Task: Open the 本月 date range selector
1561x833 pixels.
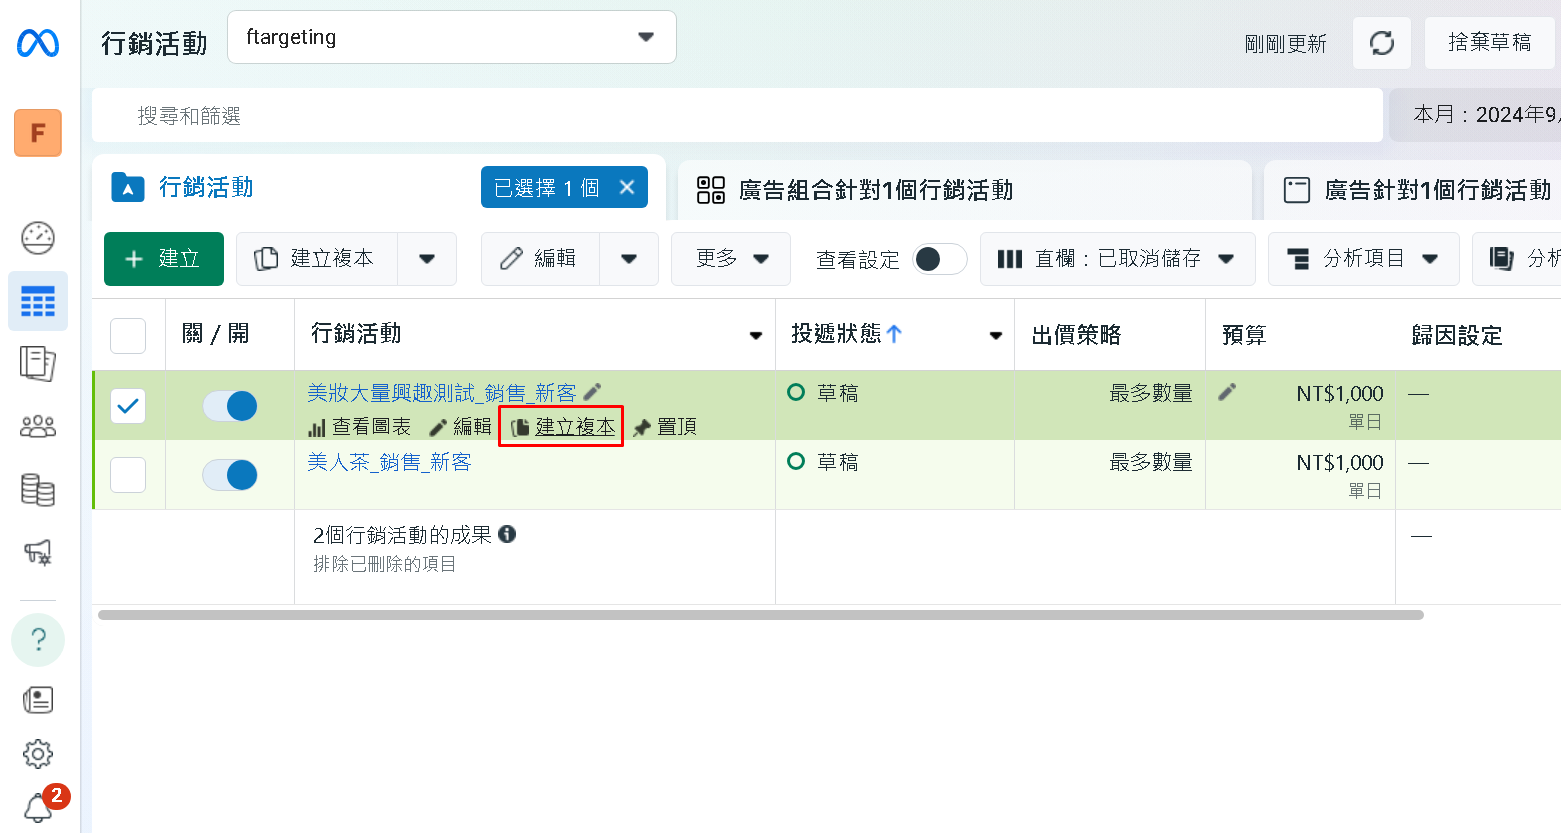Action: click(1476, 115)
